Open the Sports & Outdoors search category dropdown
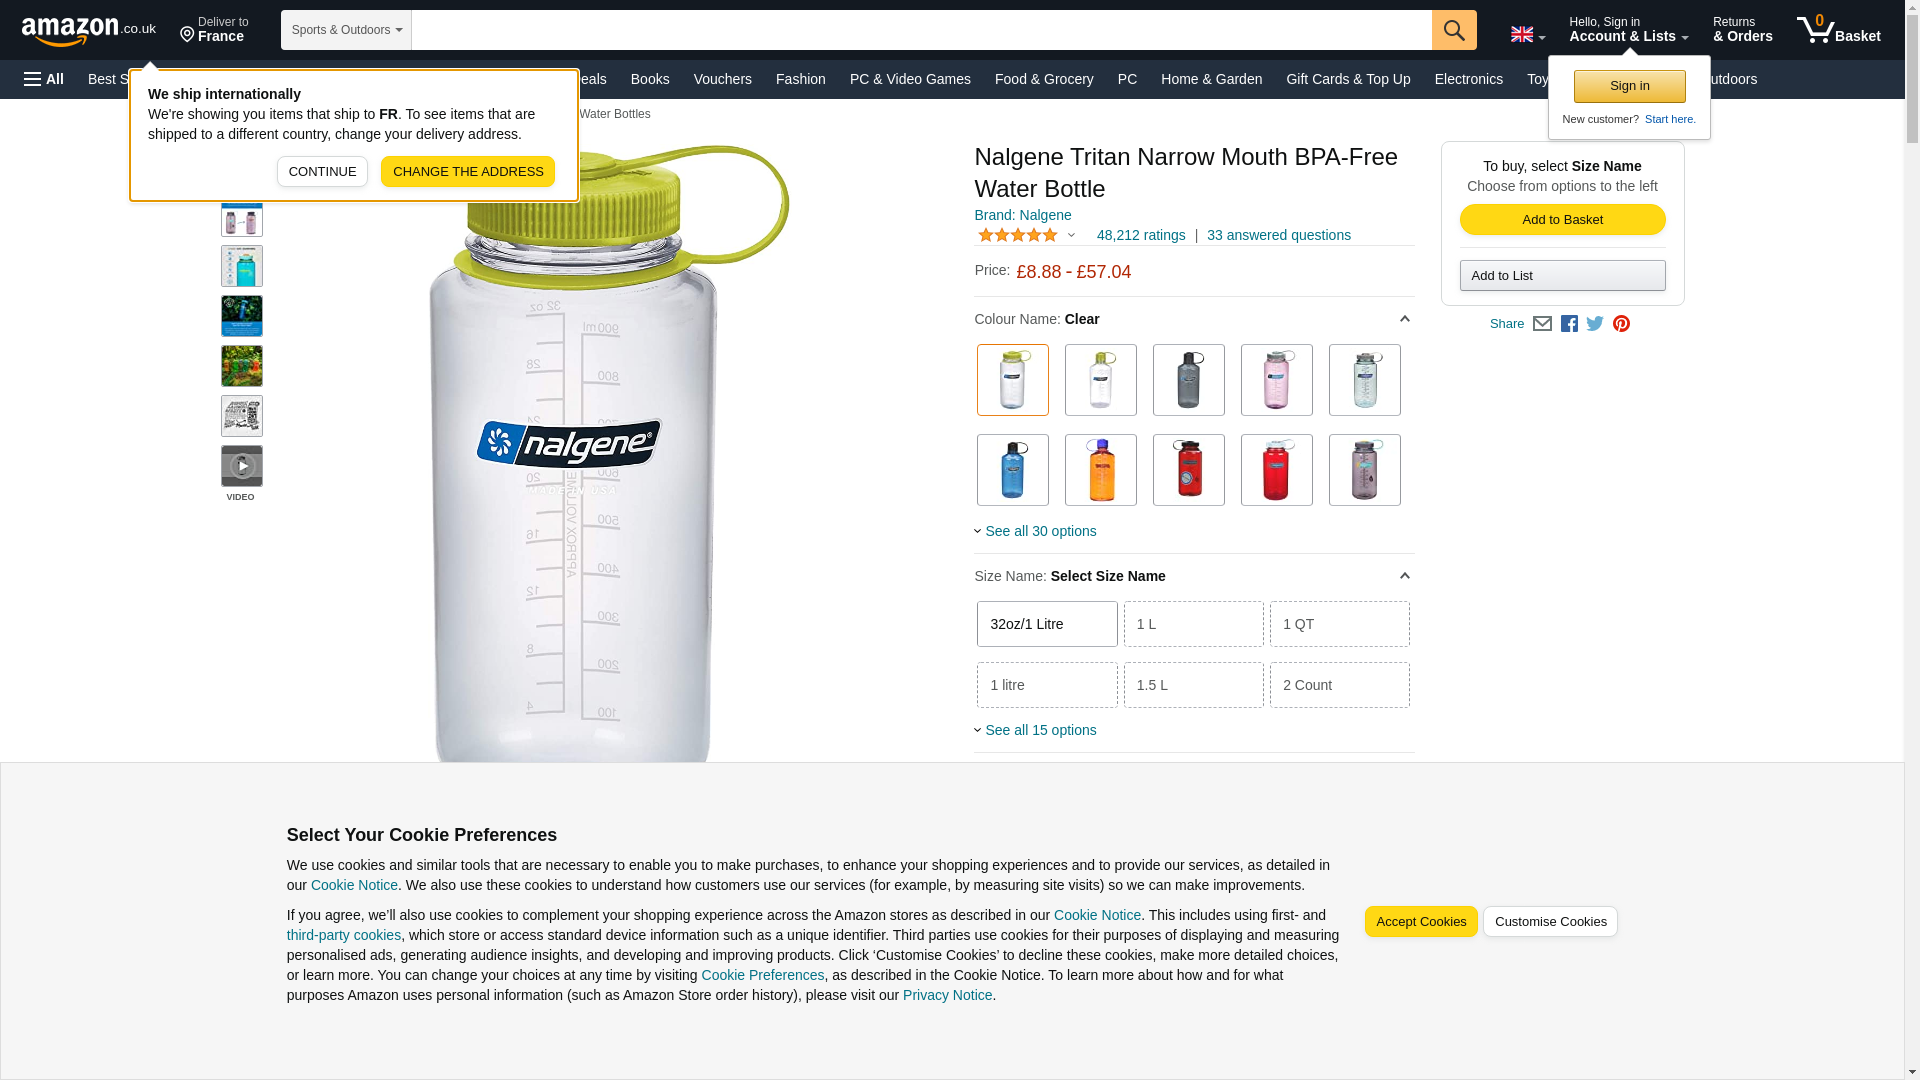The image size is (1920, 1080). pyautogui.click(x=346, y=30)
